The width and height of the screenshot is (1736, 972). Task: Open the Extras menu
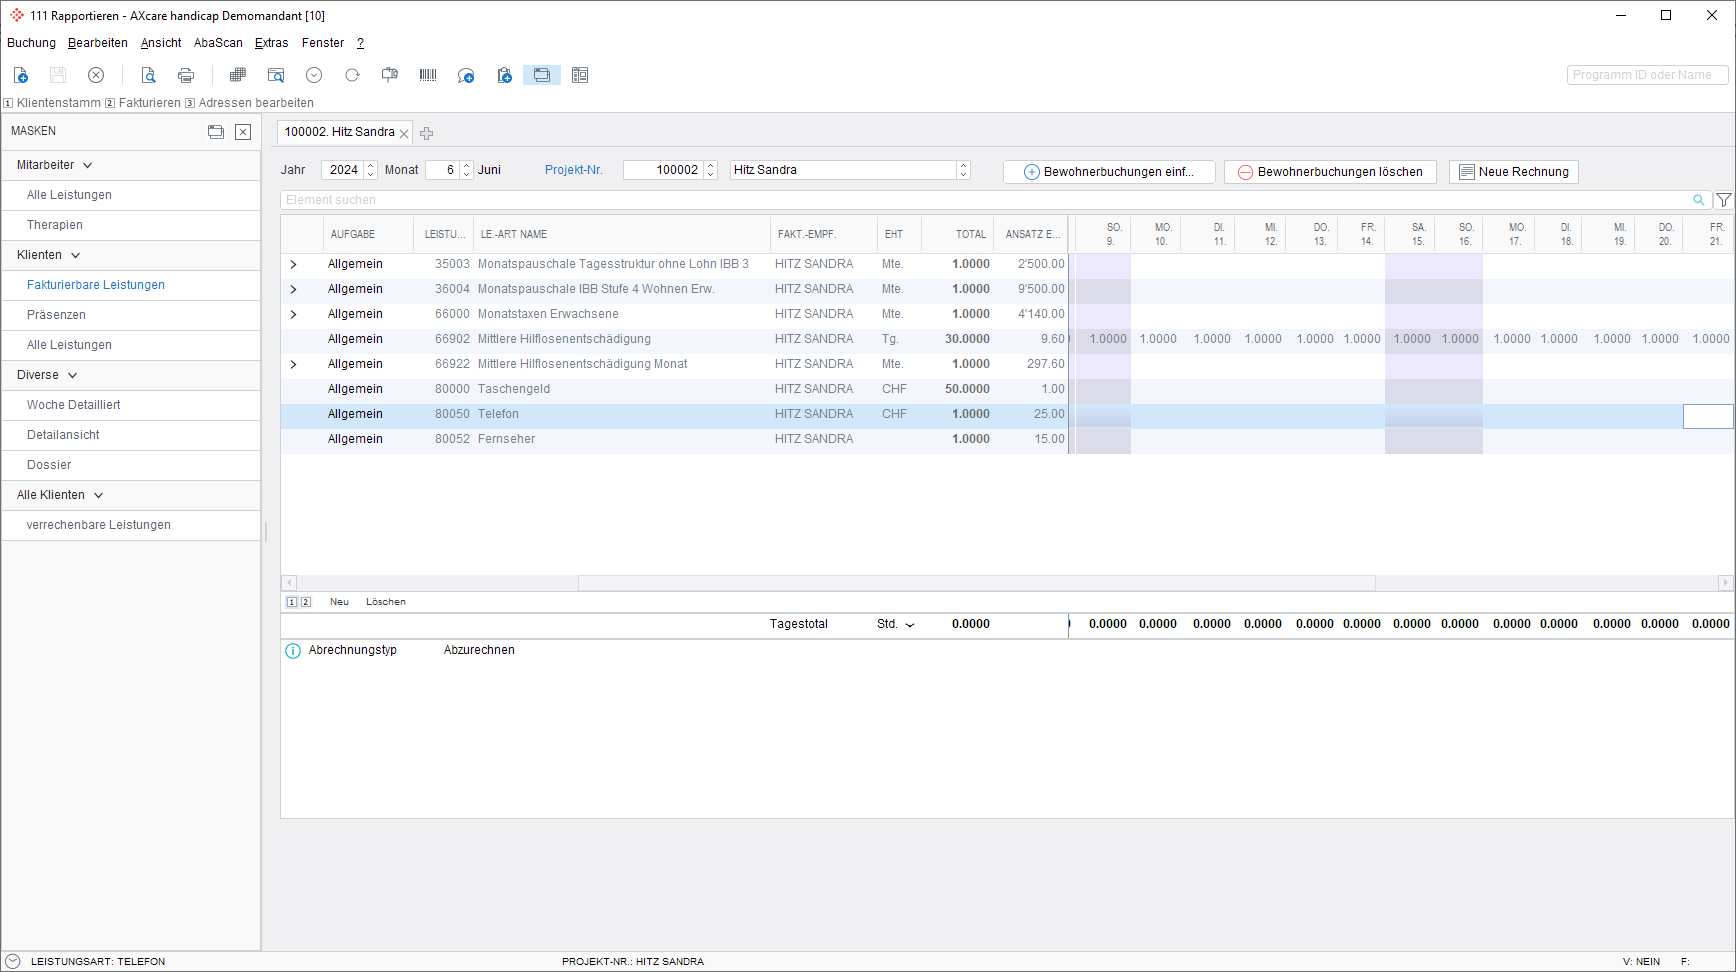[271, 43]
